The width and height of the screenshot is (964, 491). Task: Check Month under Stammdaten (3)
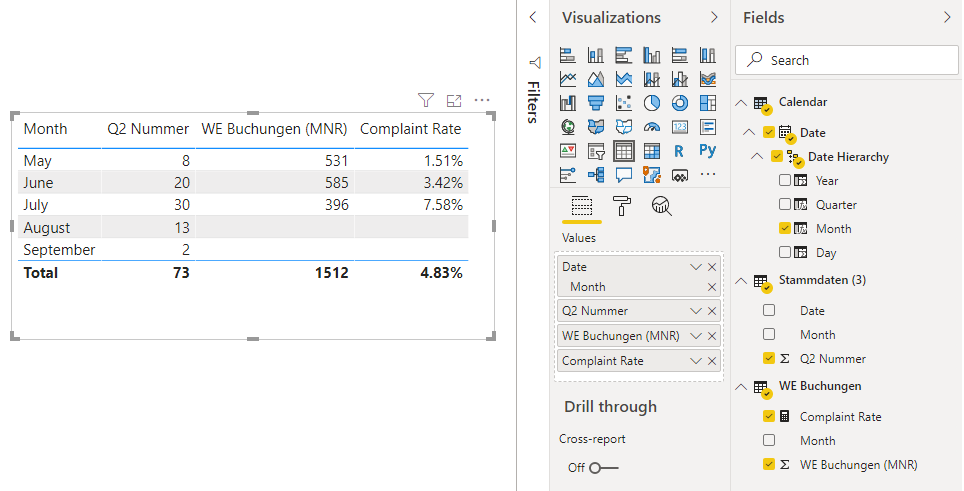point(768,334)
